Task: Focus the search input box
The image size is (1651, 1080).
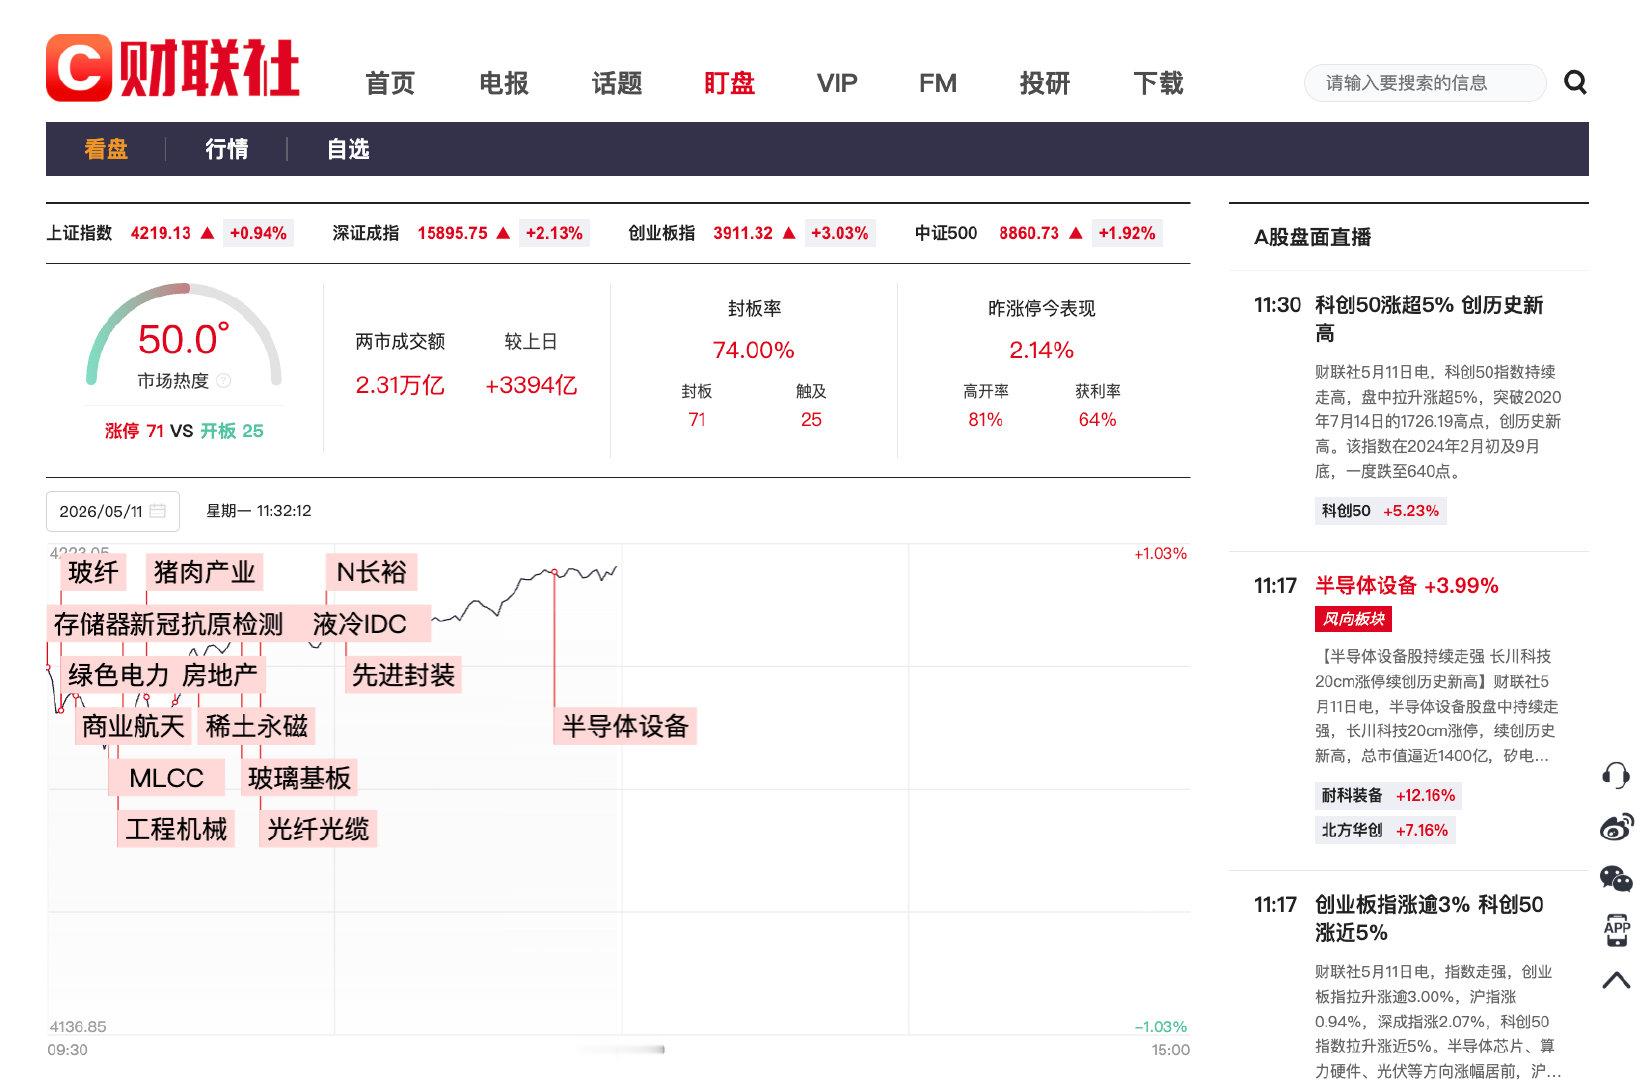Action: (1425, 83)
